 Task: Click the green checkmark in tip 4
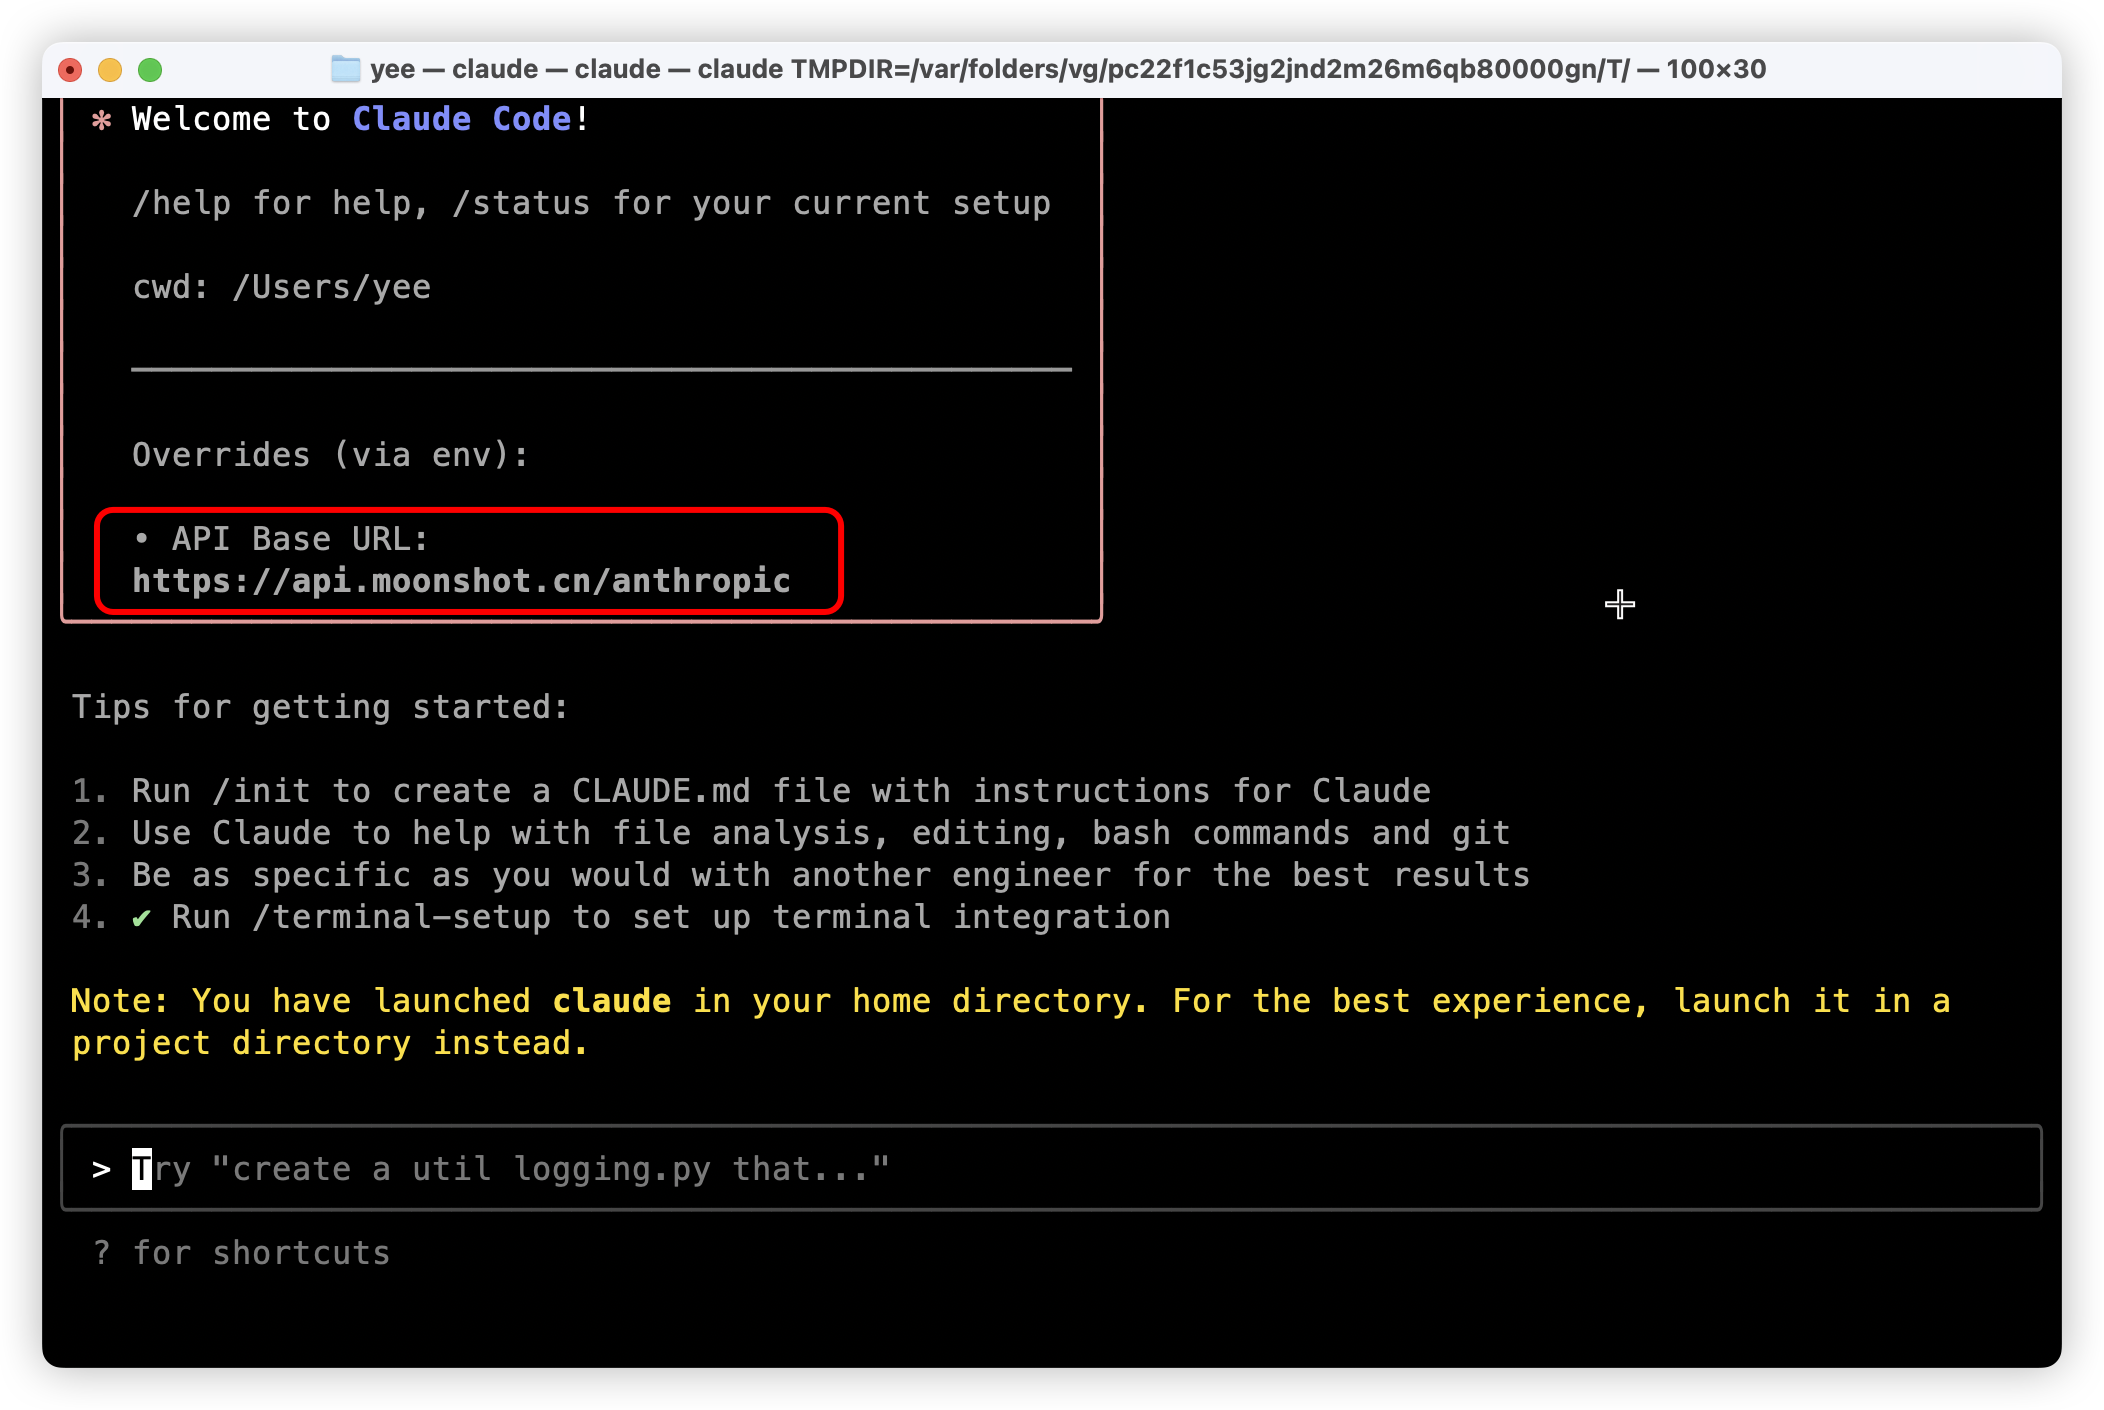(141, 917)
